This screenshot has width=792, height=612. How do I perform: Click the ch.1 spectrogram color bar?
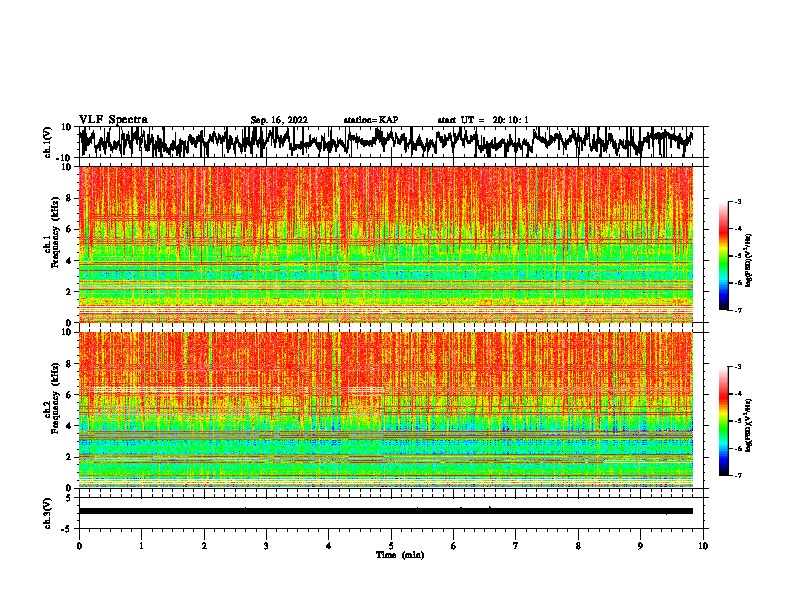[724, 256]
